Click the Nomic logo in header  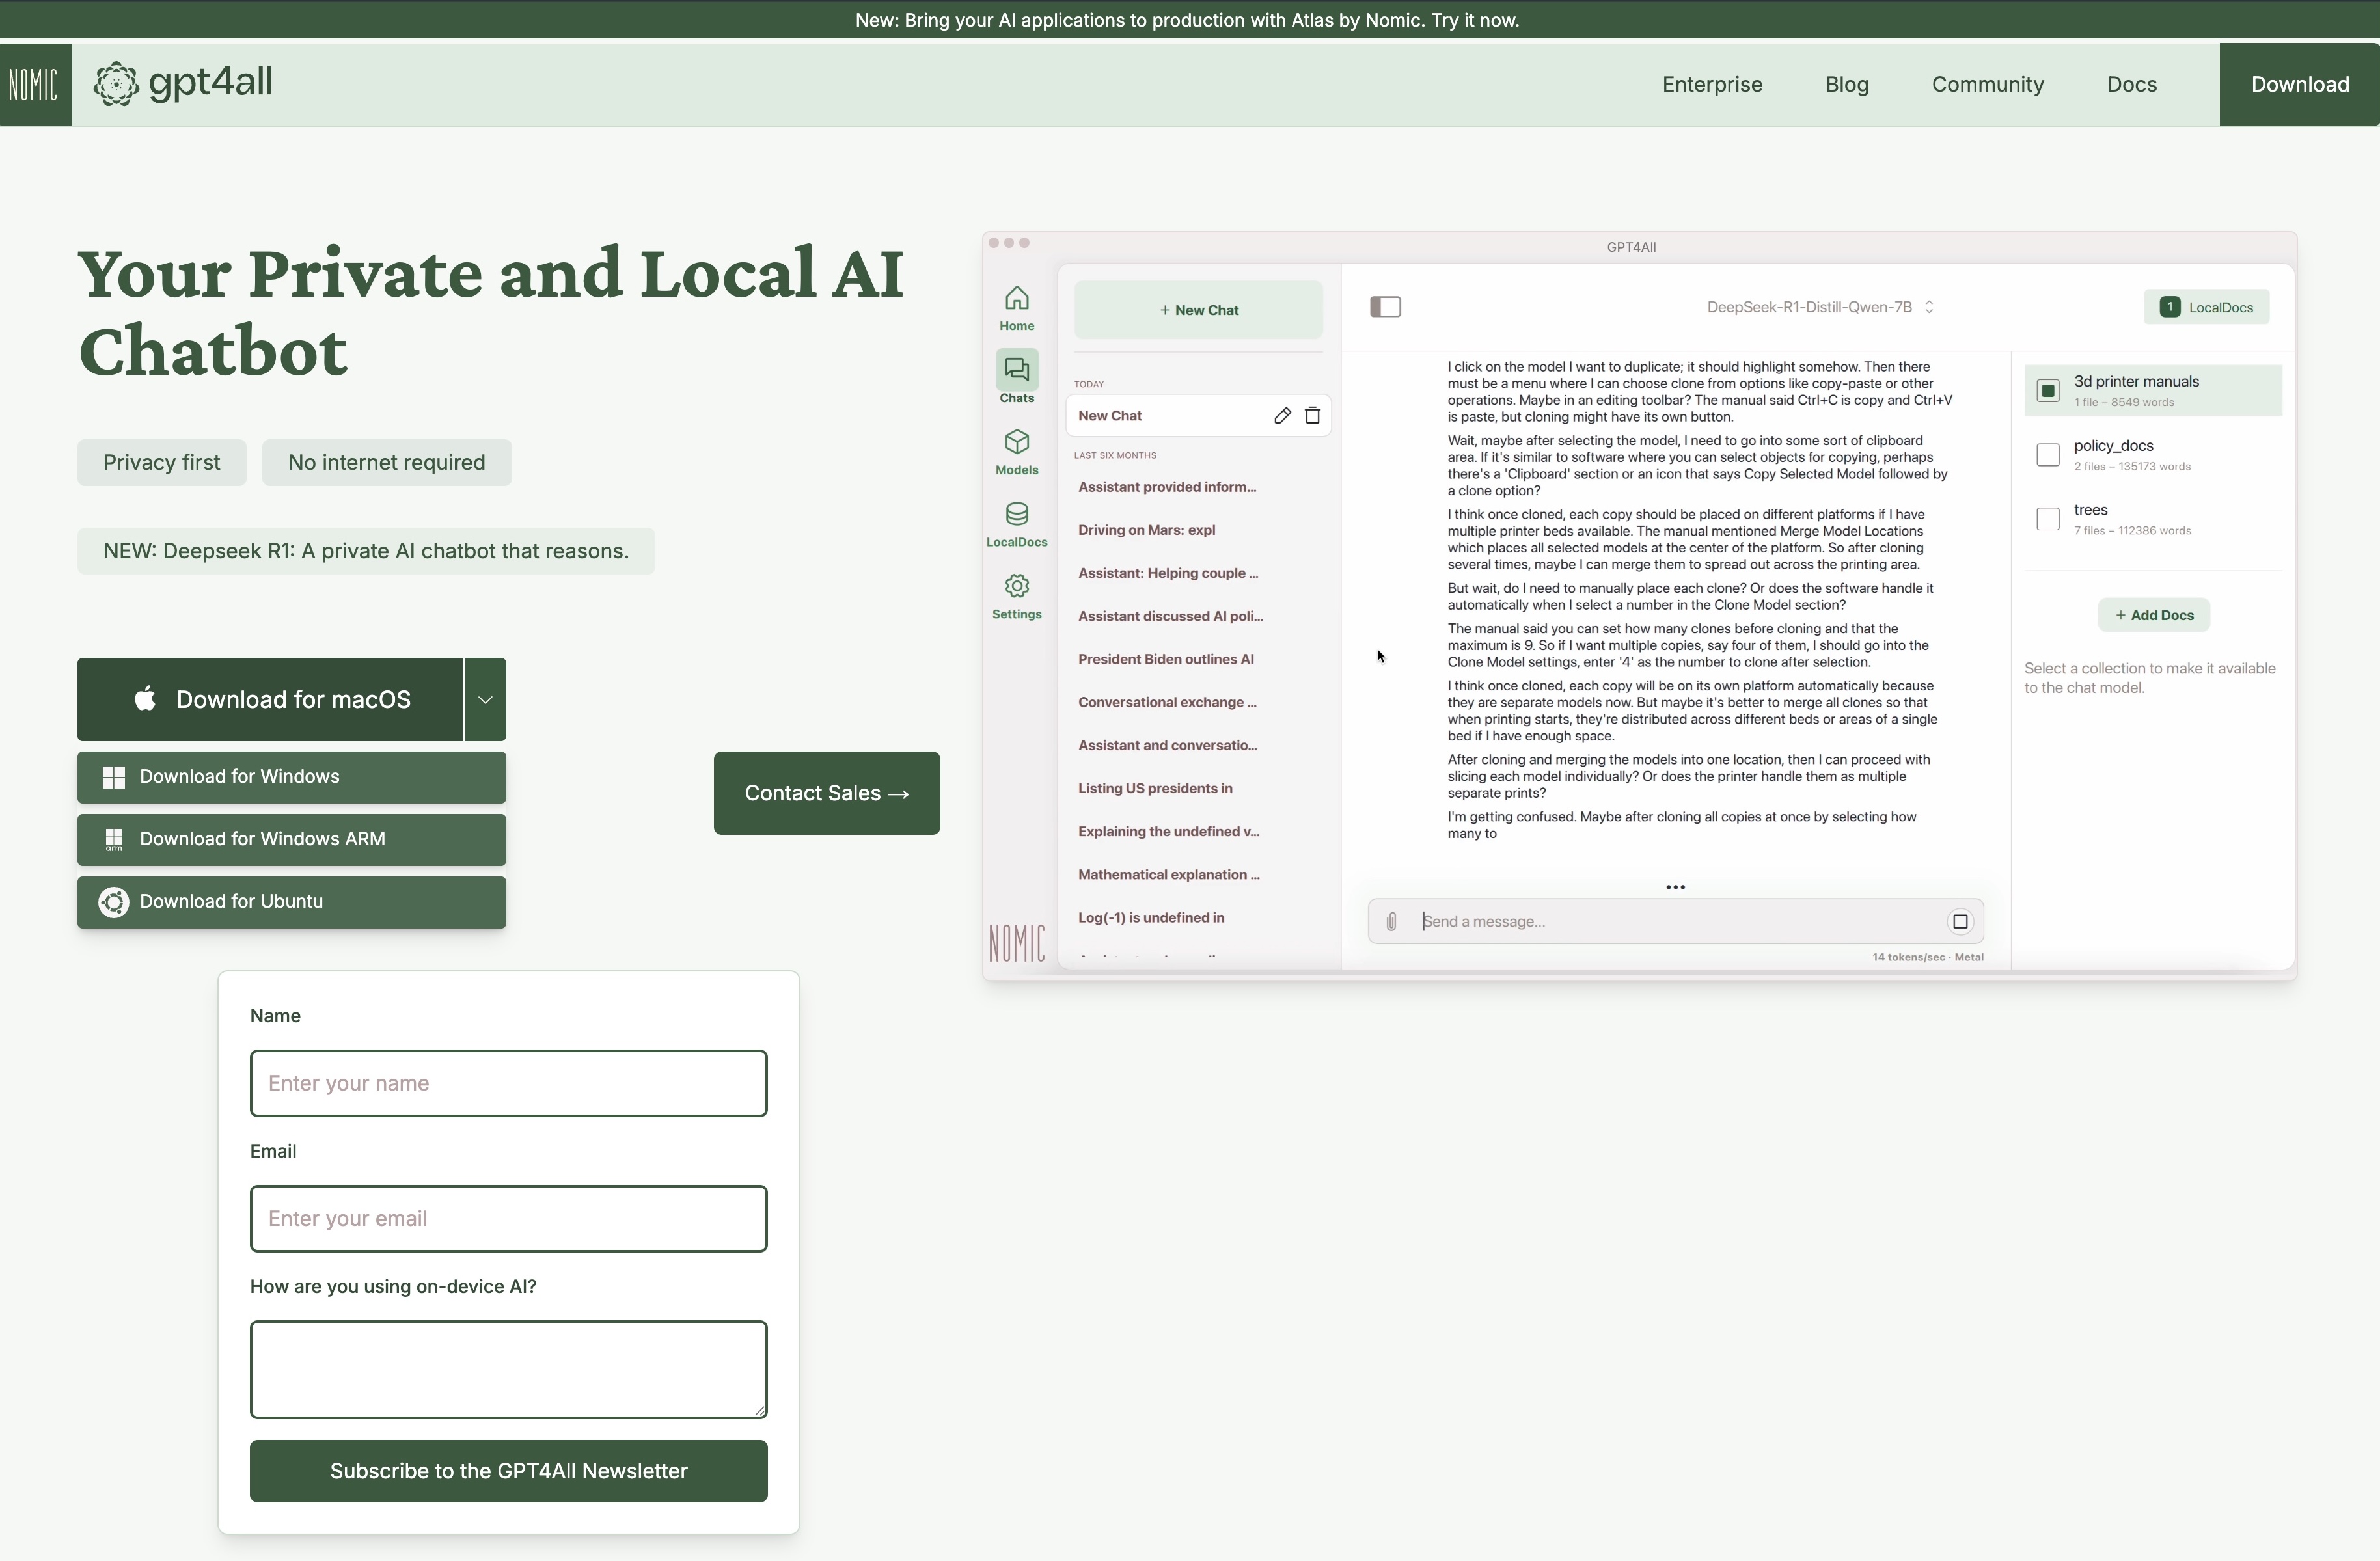click(x=35, y=84)
